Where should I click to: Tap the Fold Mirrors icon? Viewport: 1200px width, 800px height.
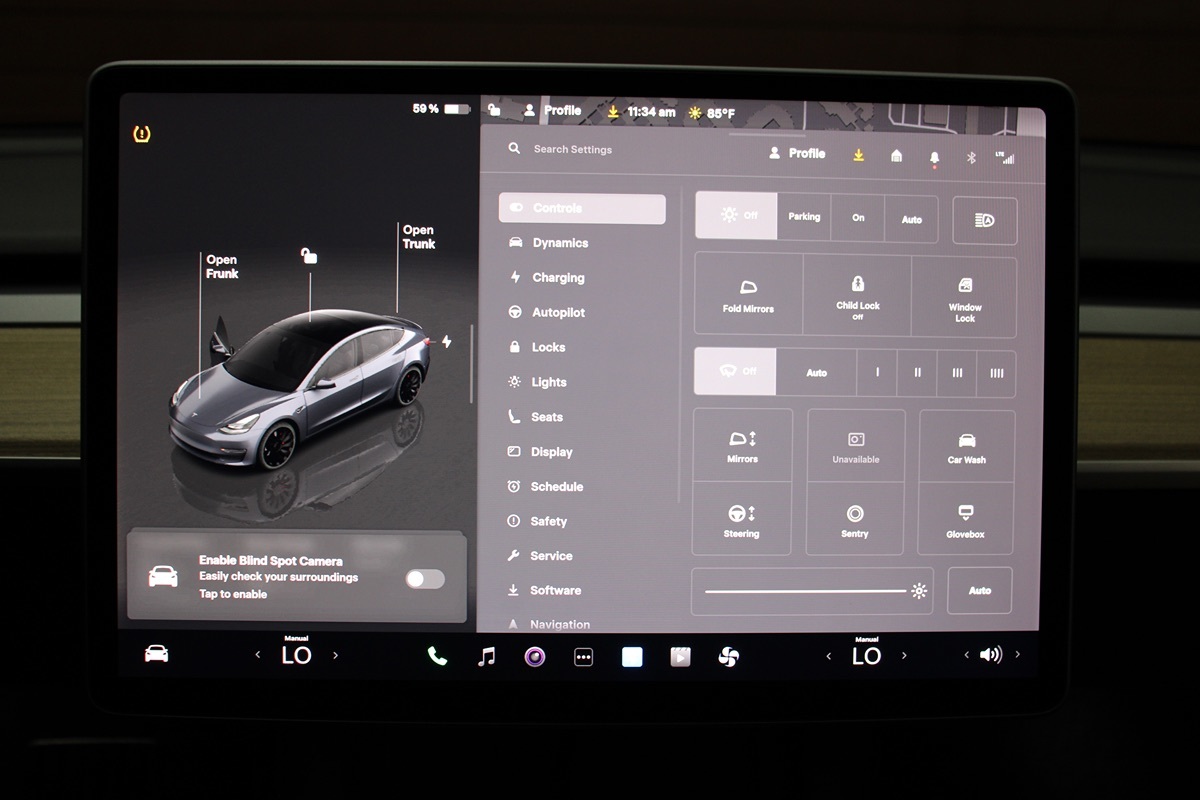pos(748,296)
